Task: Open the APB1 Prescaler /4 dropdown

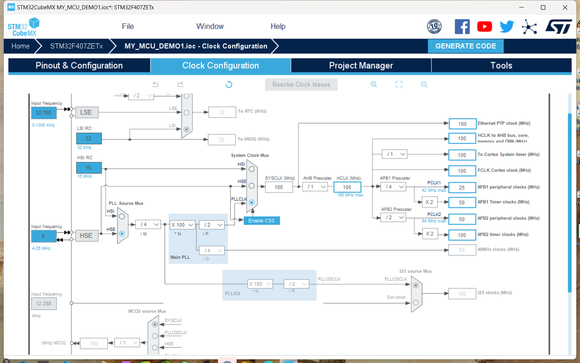Action: coord(393,187)
